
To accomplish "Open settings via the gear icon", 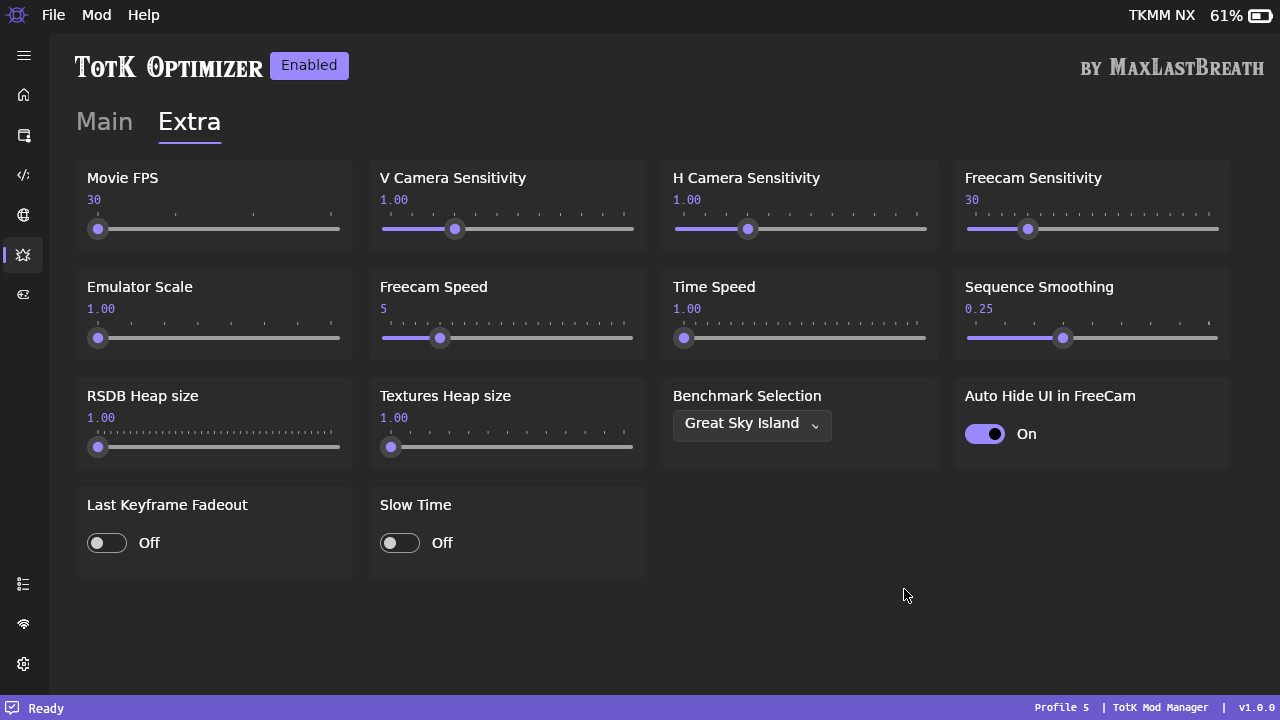I will pyautogui.click(x=24, y=664).
